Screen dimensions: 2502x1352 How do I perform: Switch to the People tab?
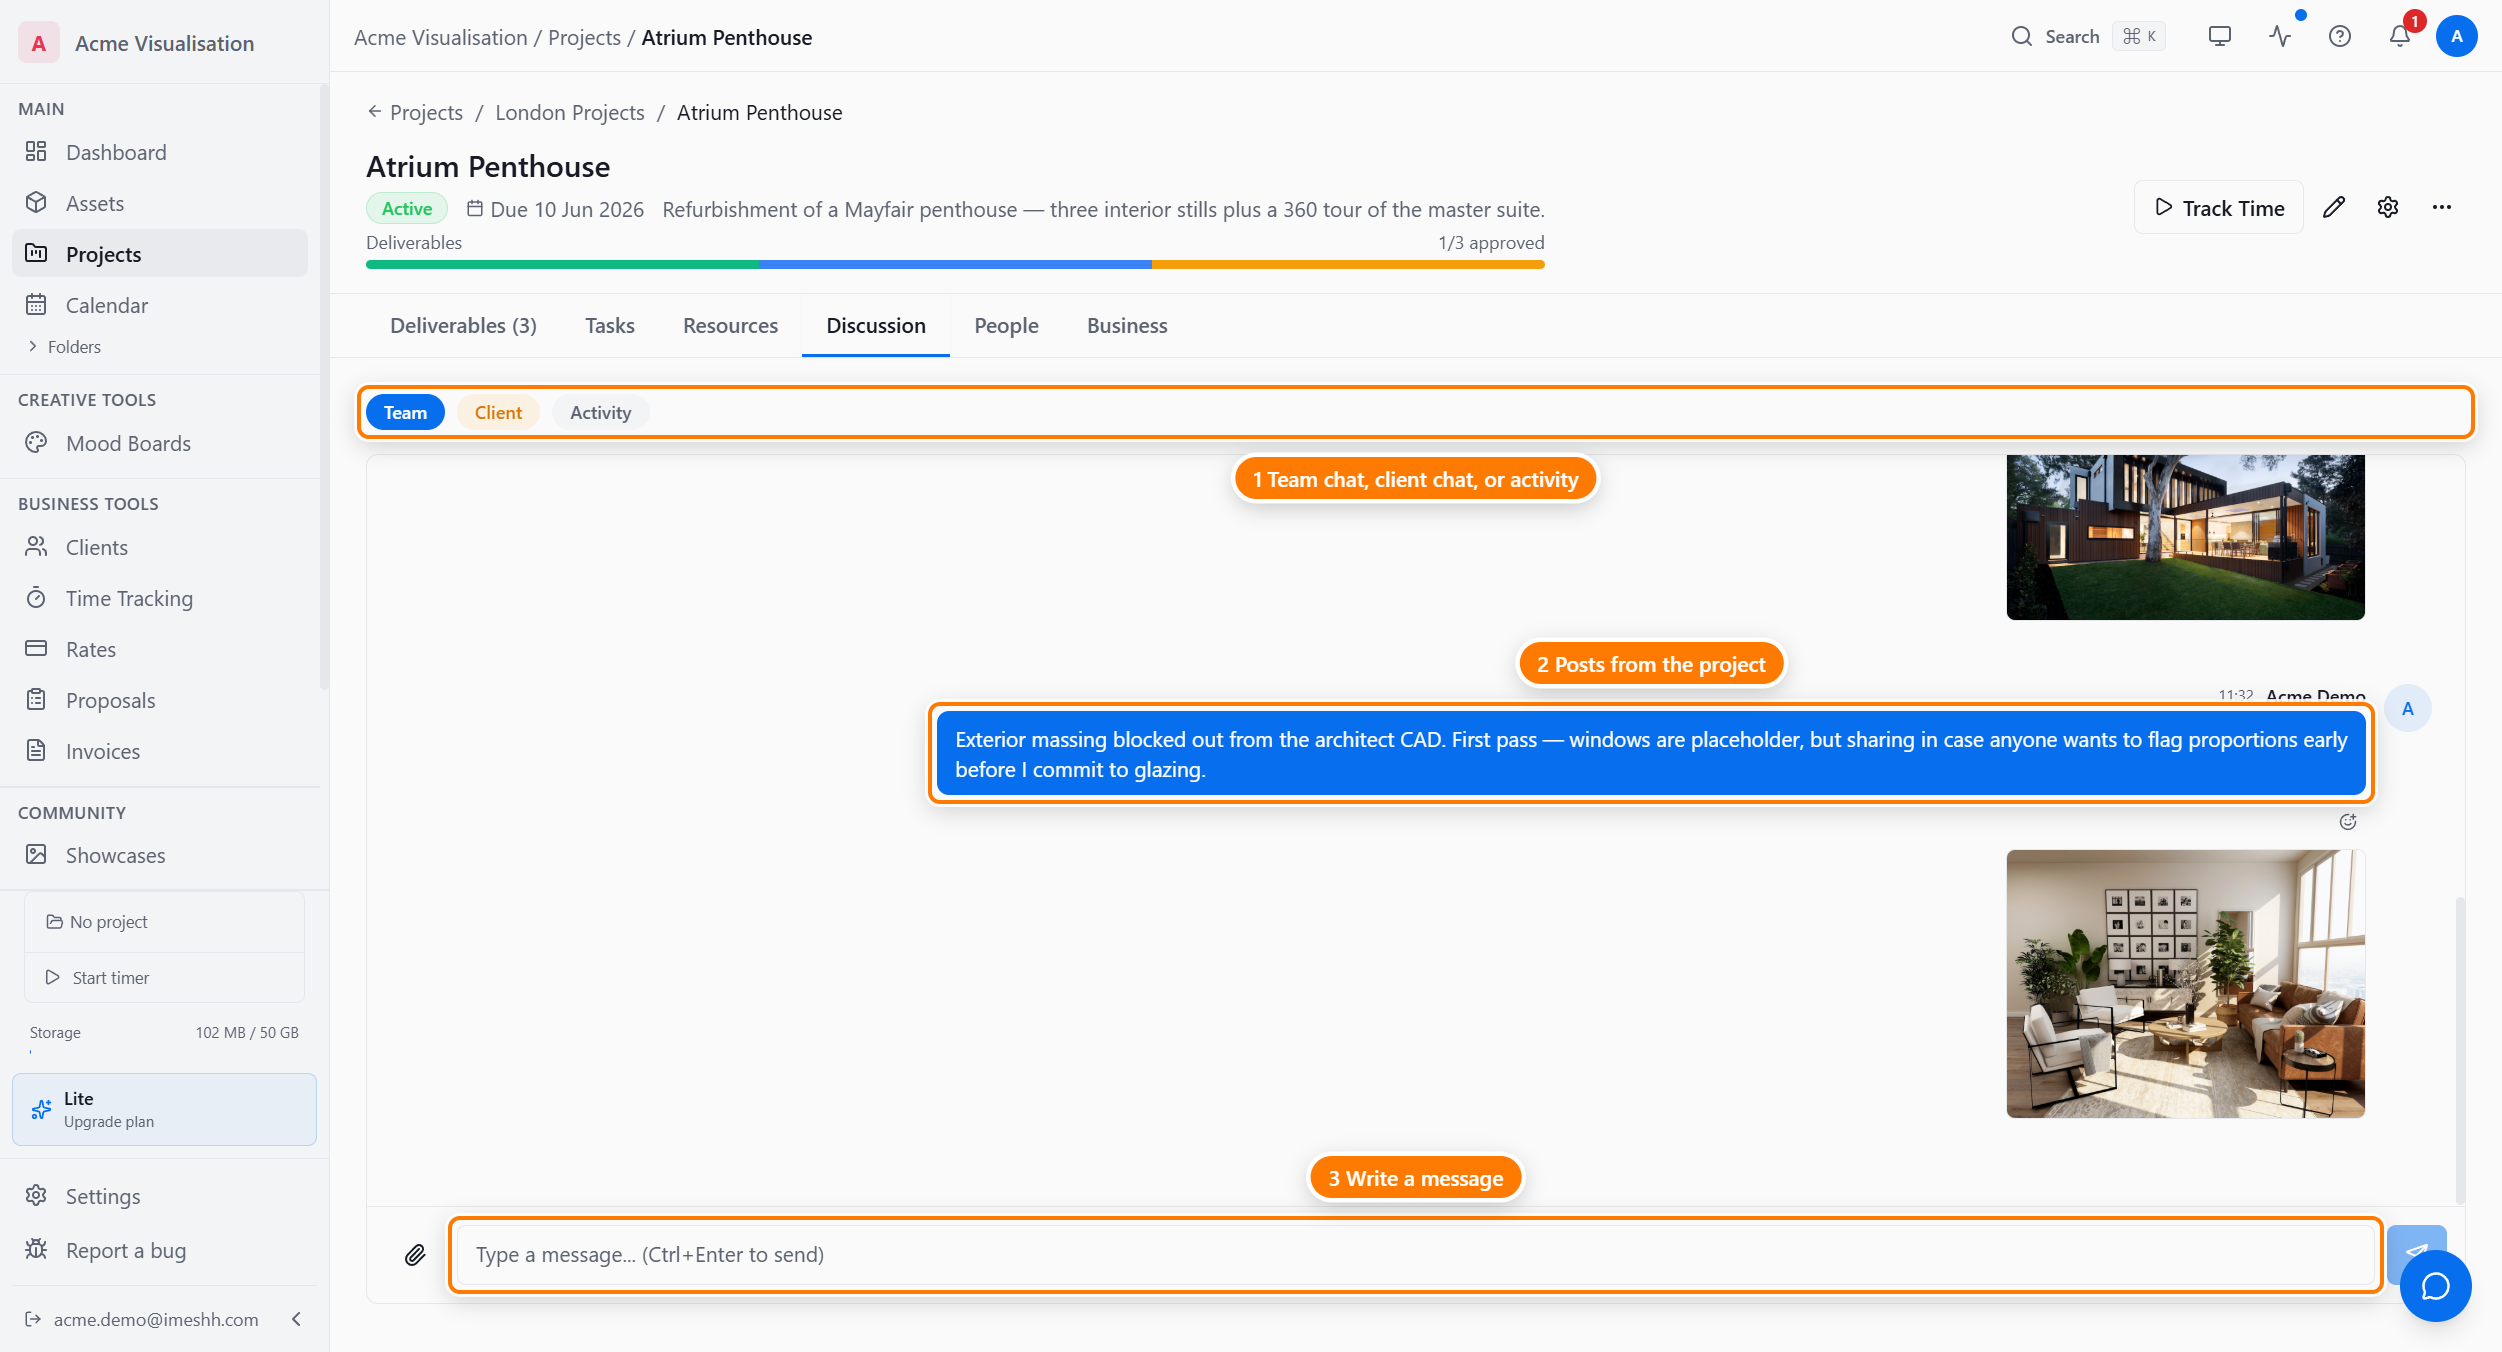(1006, 325)
